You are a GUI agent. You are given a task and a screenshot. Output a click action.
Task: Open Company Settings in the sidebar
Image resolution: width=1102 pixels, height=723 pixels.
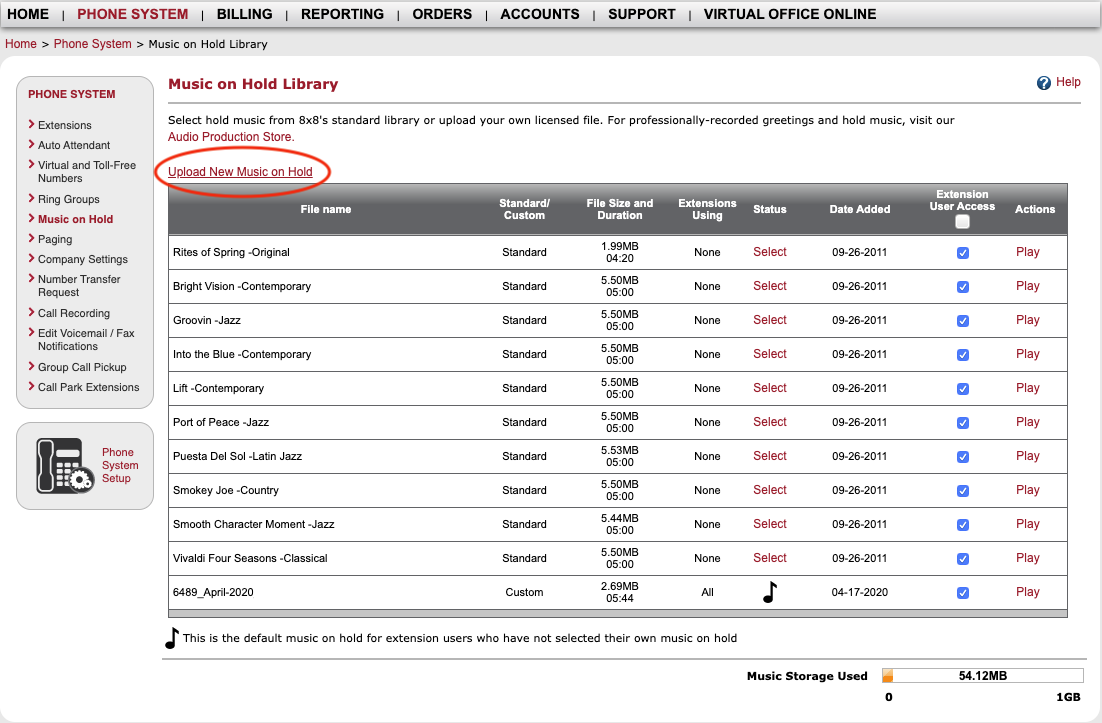click(x=83, y=259)
